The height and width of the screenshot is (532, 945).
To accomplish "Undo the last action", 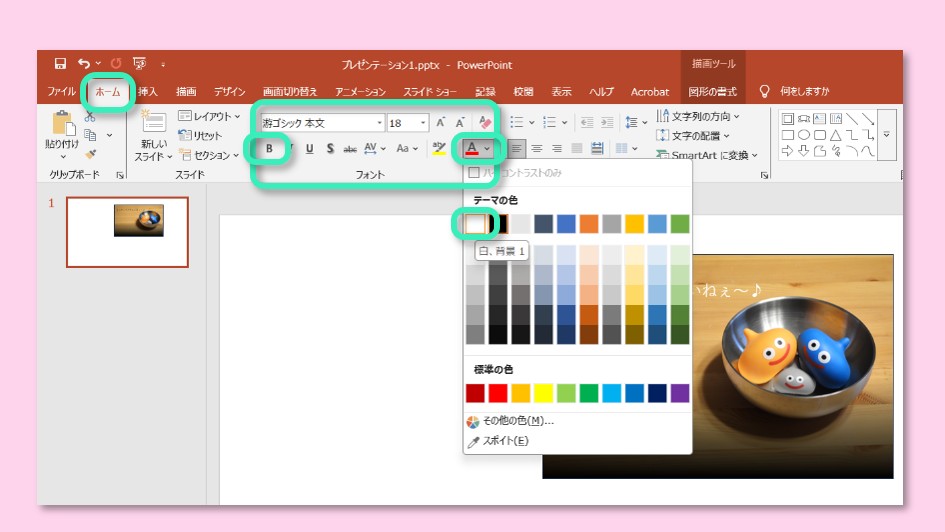I will coord(84,63).
